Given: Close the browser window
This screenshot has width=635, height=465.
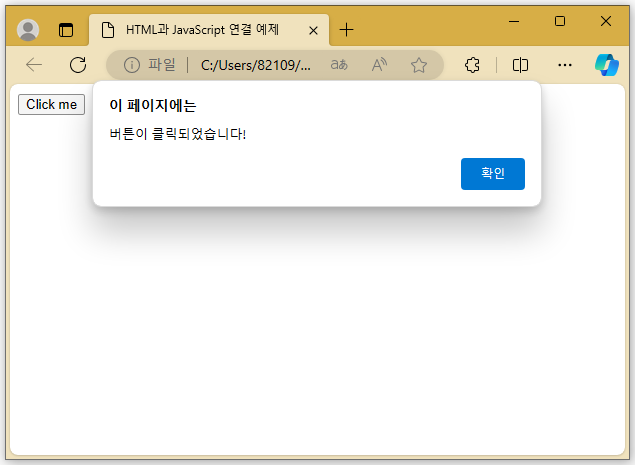Looking at the screenshot, I should [606, 21].
